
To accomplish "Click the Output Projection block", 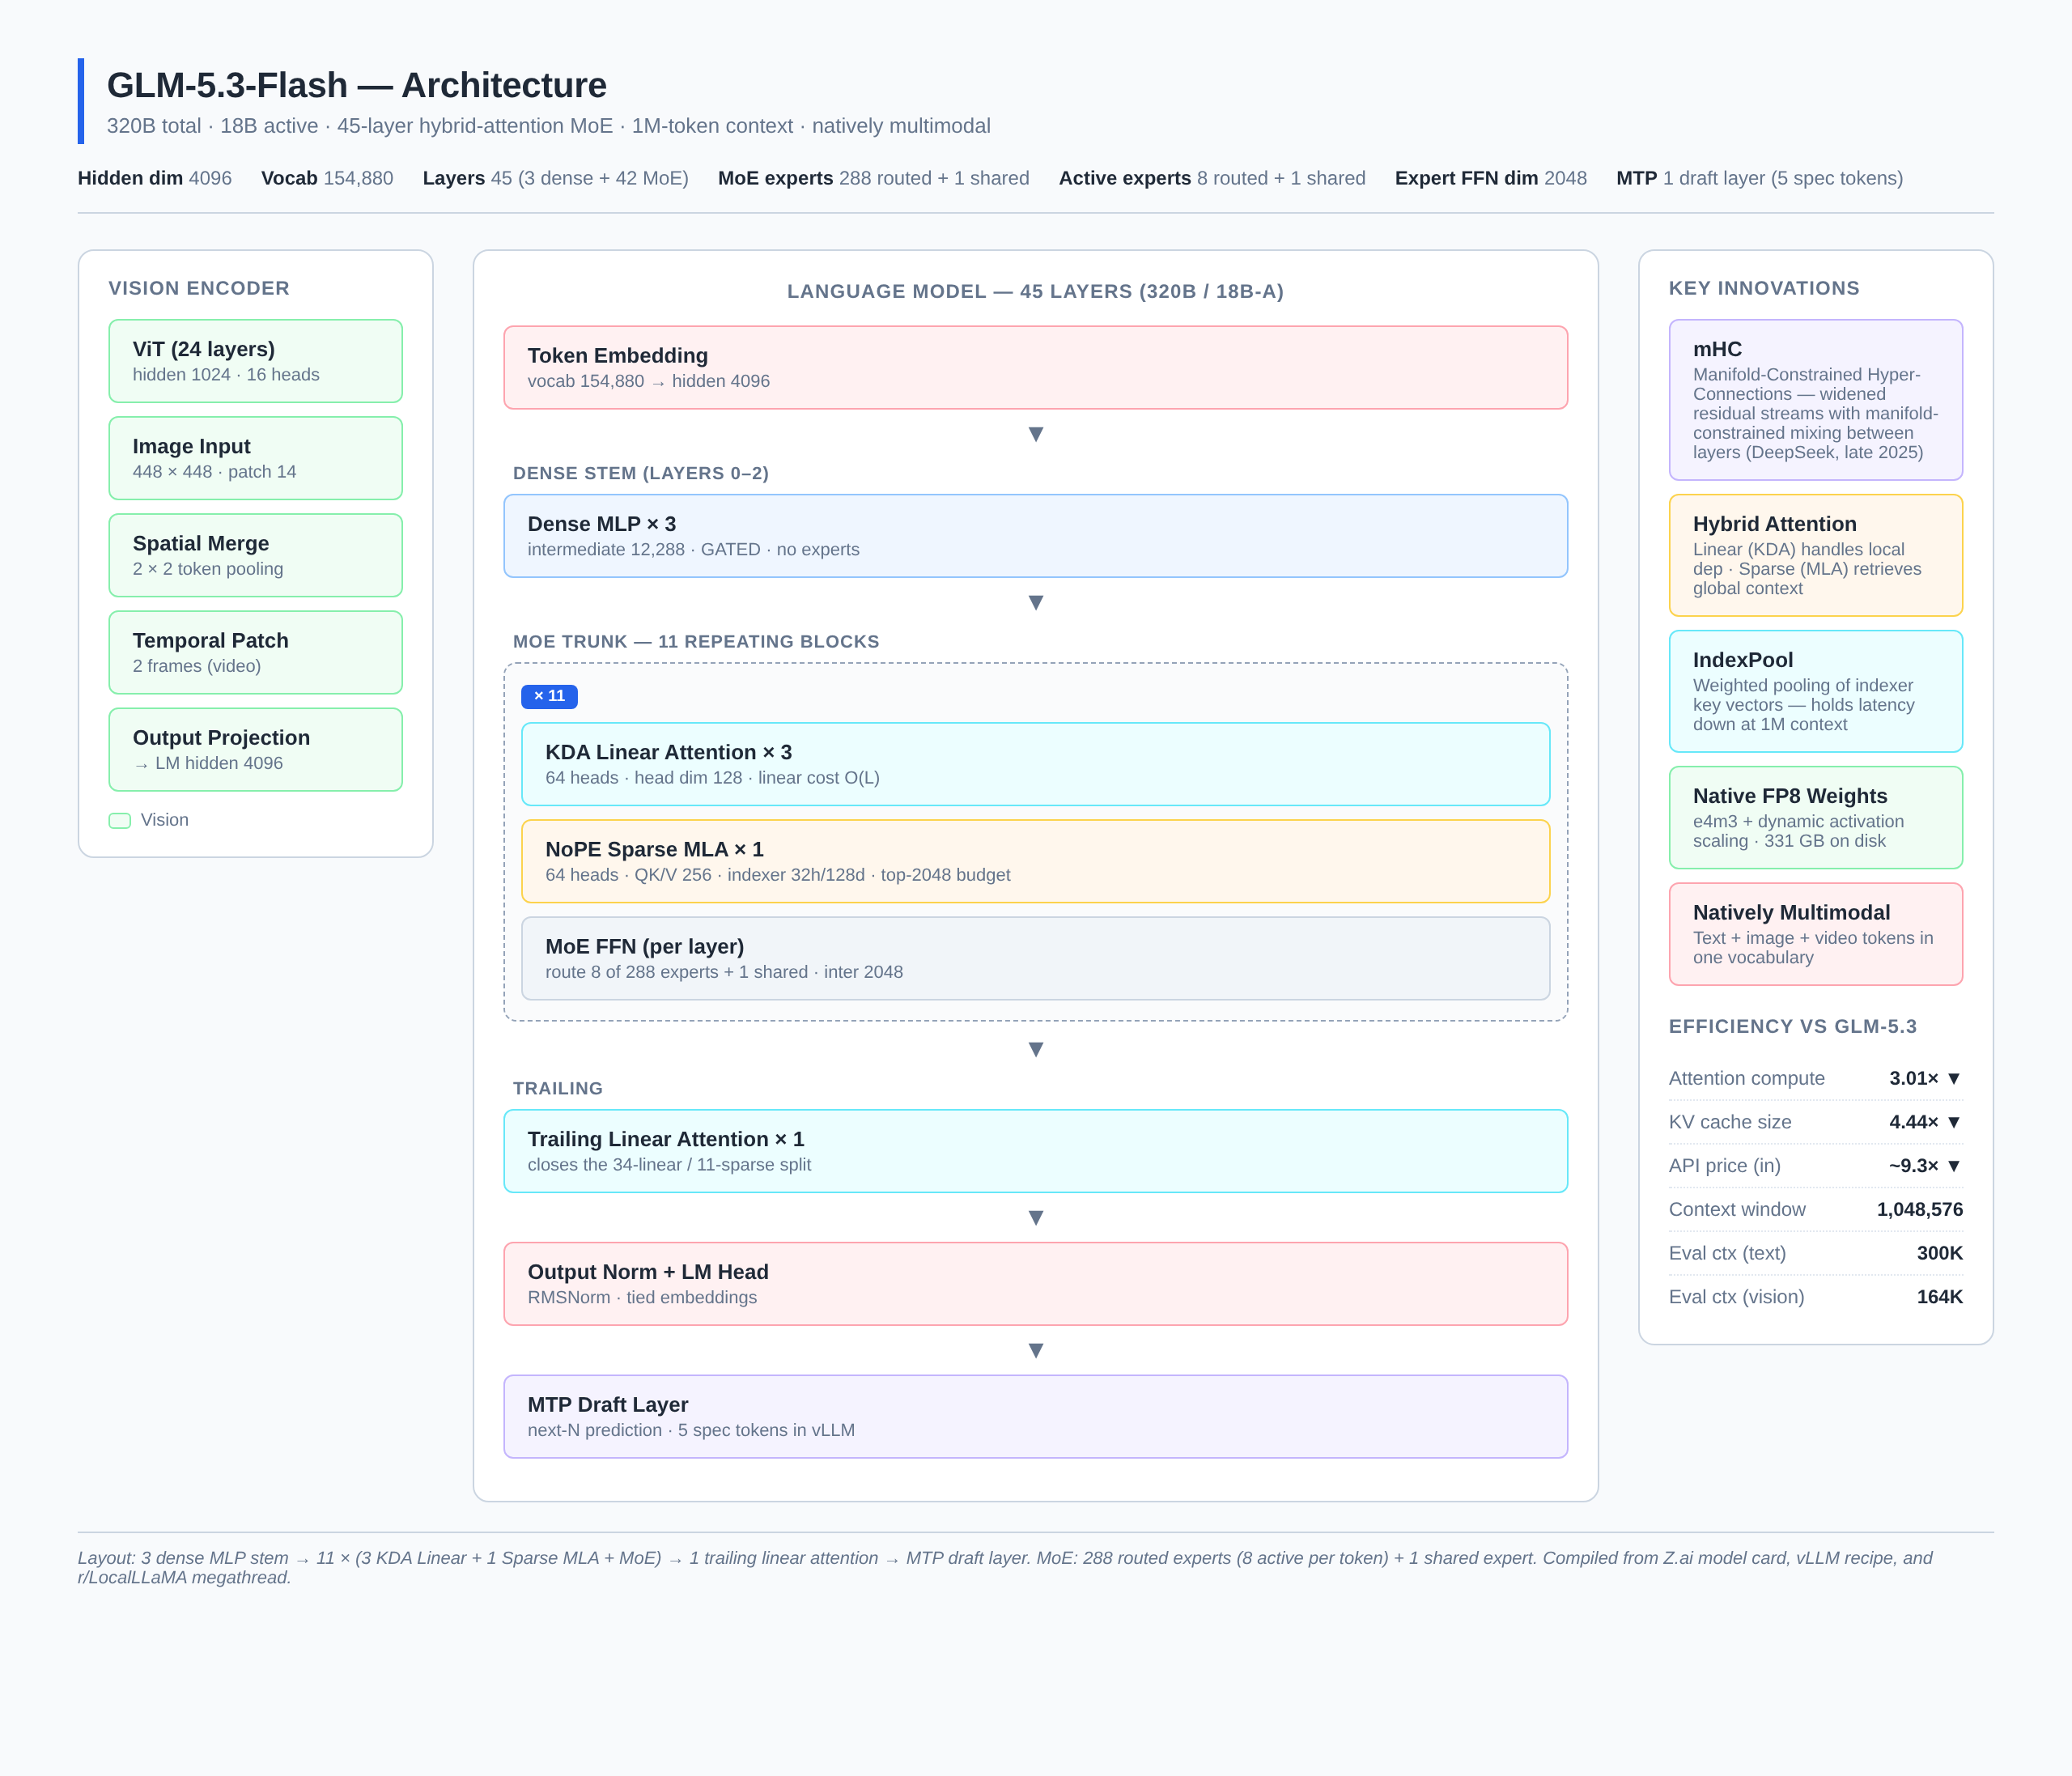I will click(255, 749).
